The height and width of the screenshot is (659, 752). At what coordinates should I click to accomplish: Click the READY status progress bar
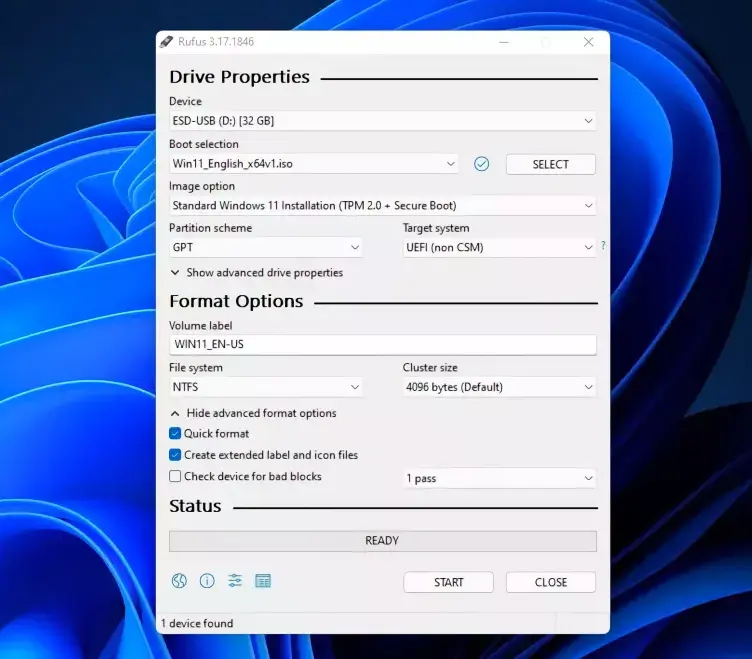[383, 541]
